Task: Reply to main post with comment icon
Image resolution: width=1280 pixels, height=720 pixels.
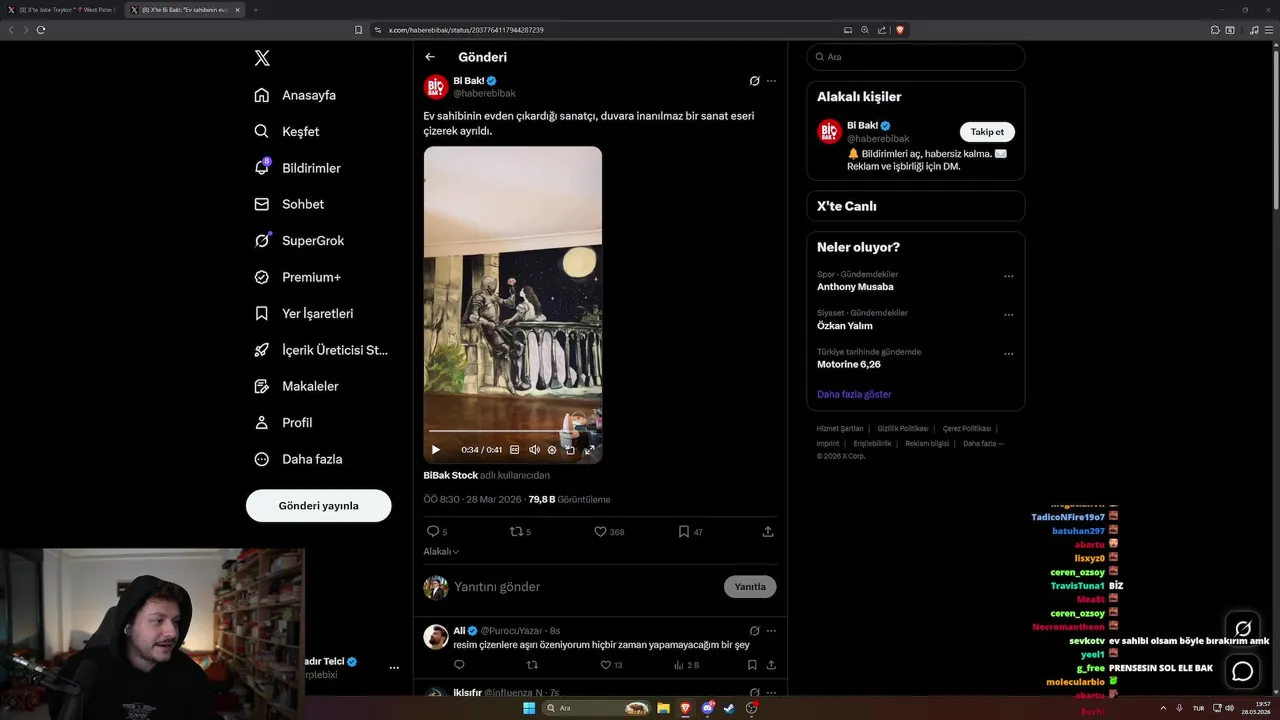Action: [433, 532]
